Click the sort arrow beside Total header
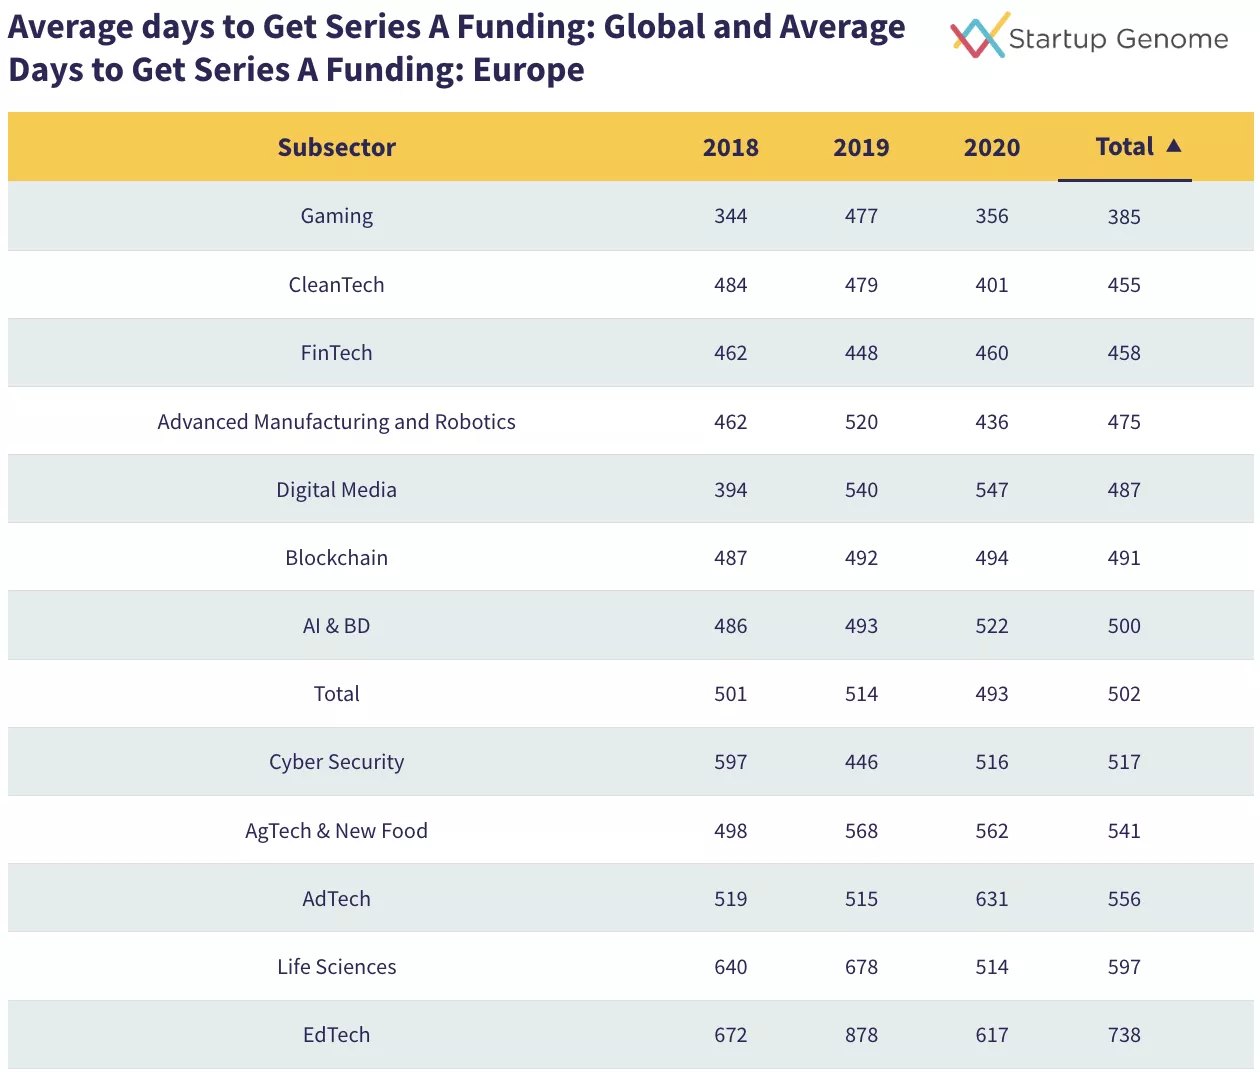The image size is (1260, 1080). click(x=1174, y=146)
